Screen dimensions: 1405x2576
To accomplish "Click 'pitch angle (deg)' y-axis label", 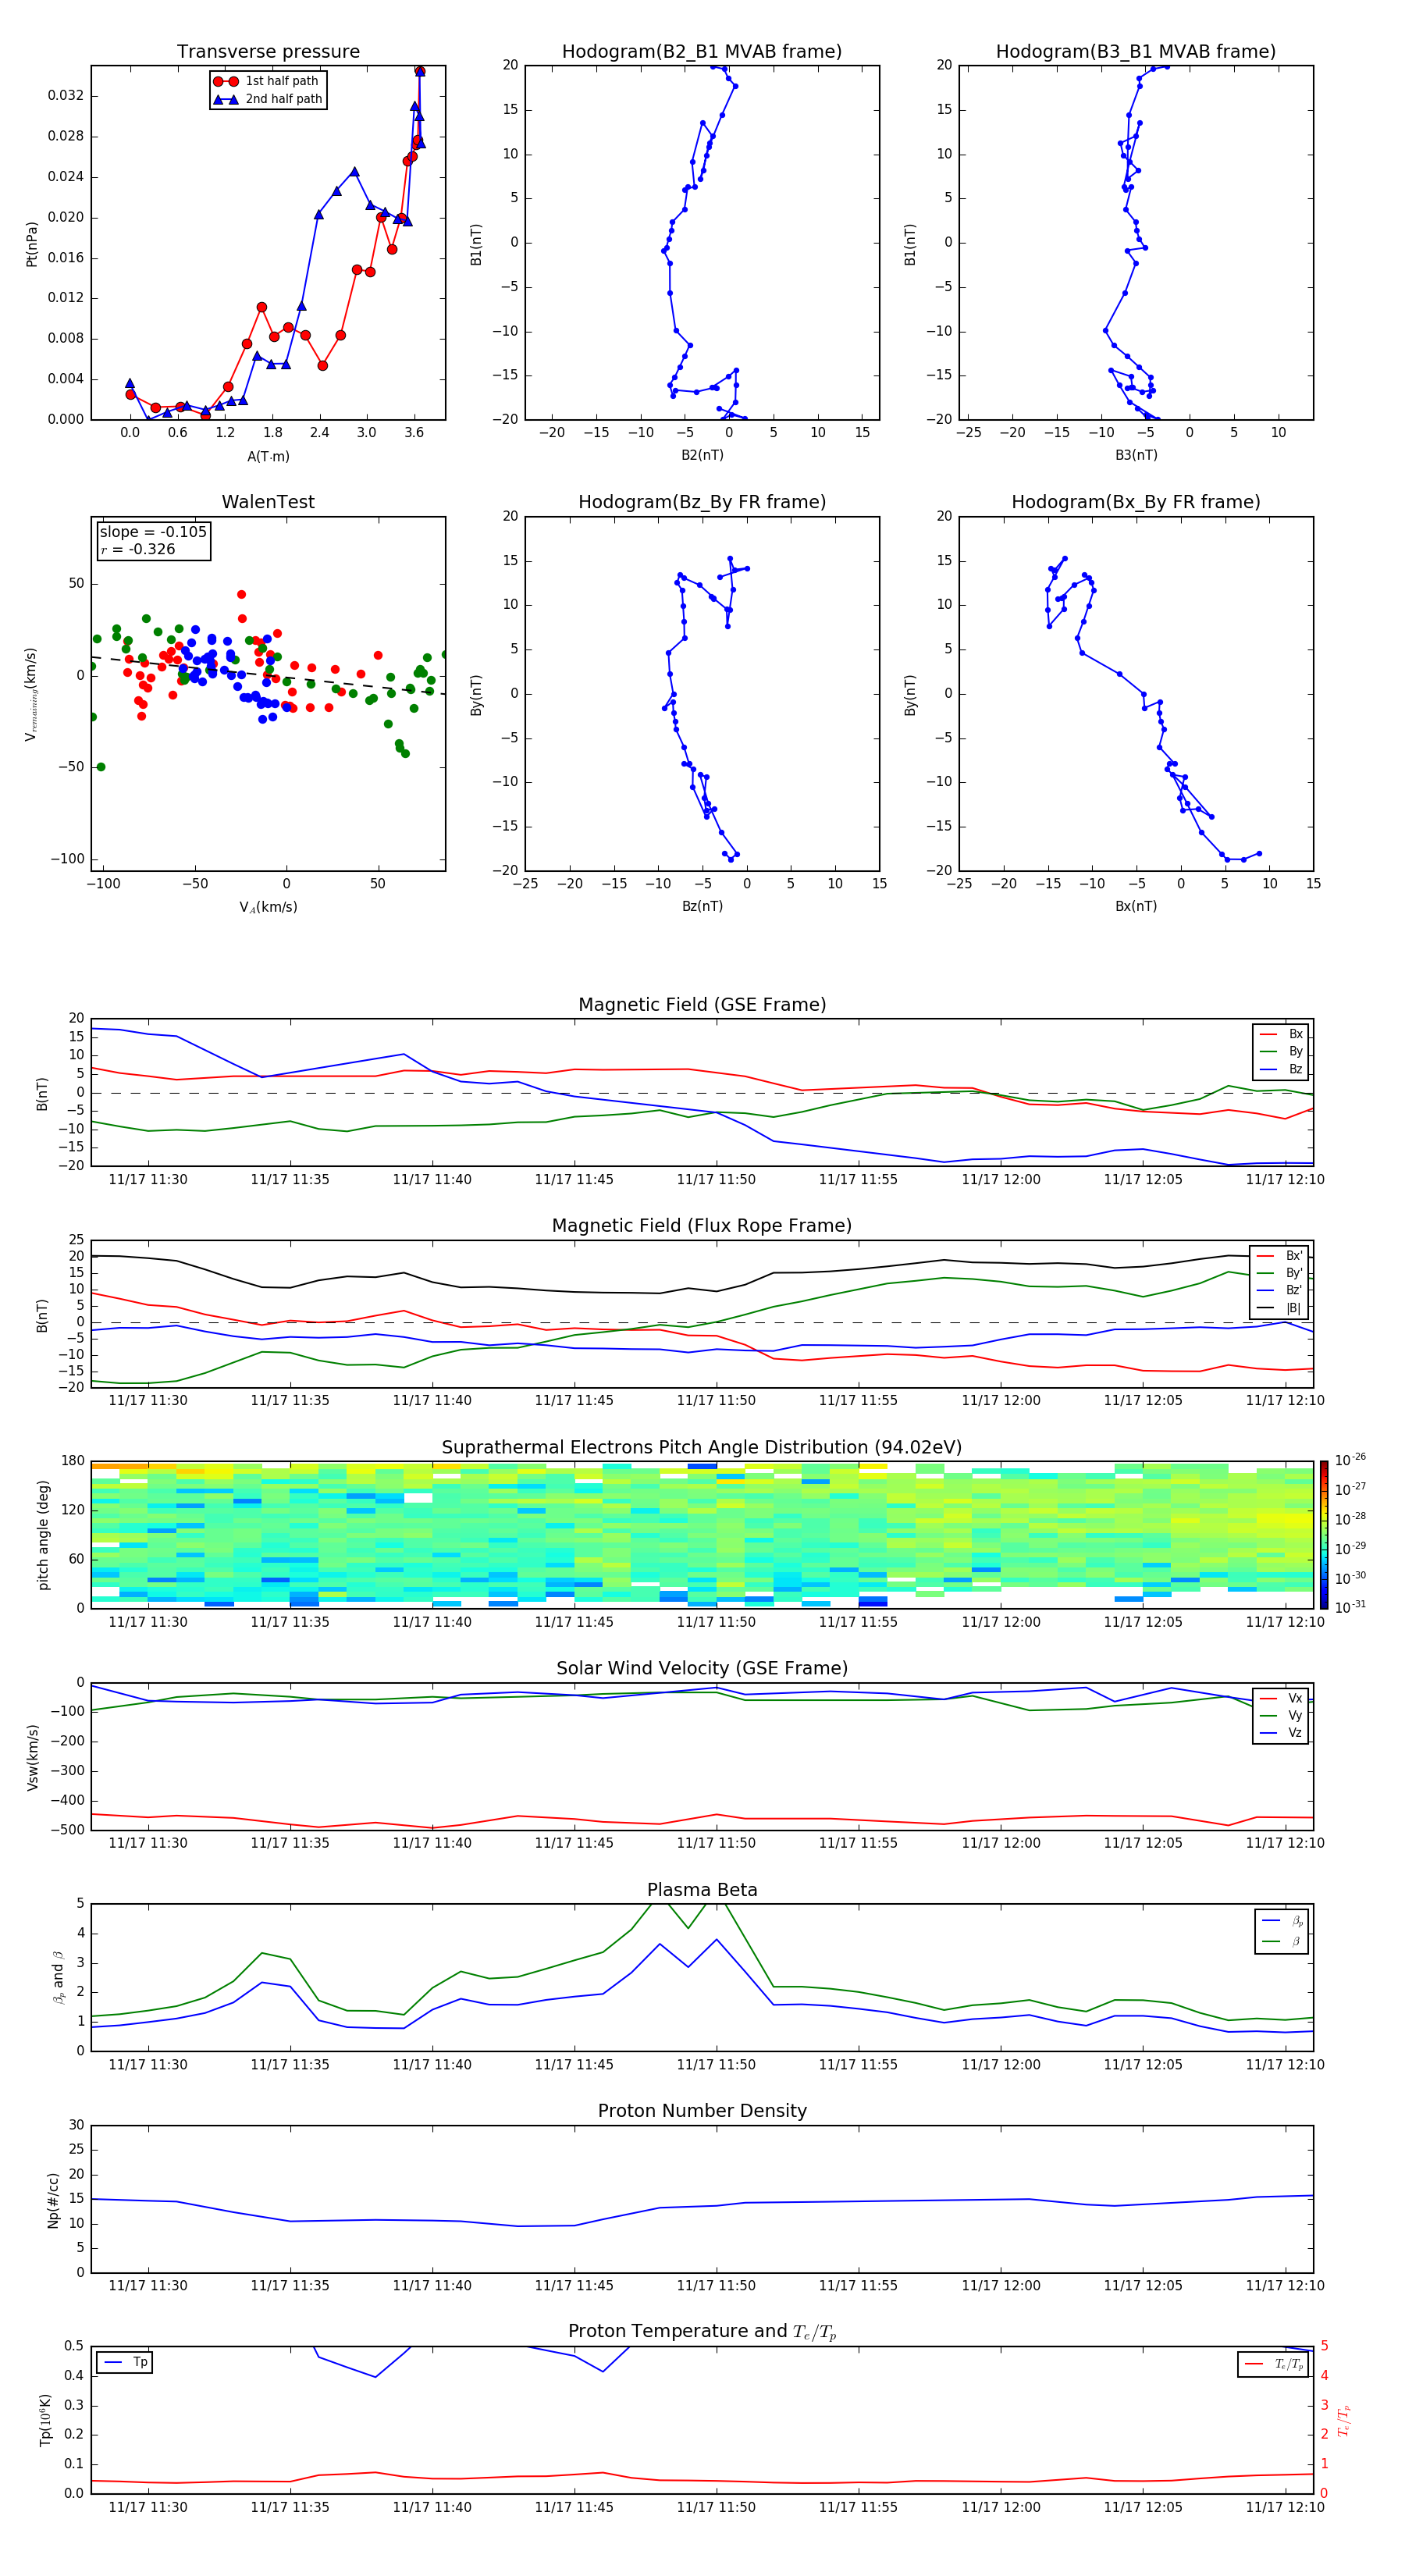I will point(43,1535).
